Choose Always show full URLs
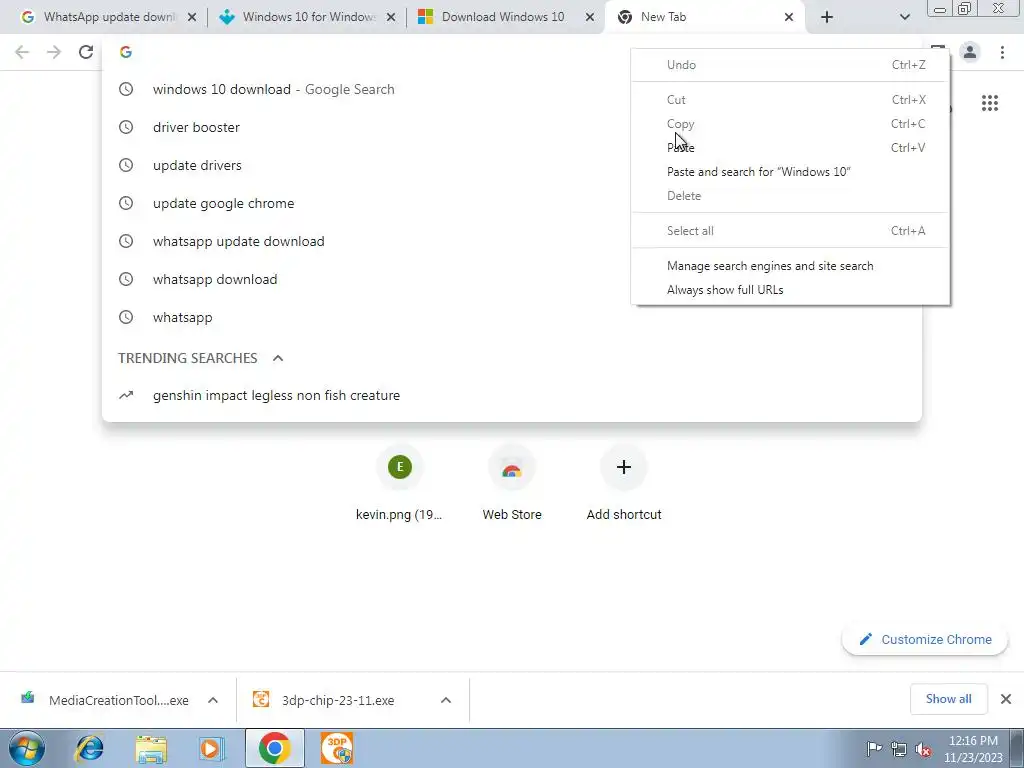This screenshot has width=1024, height=768. pos(790,290)
